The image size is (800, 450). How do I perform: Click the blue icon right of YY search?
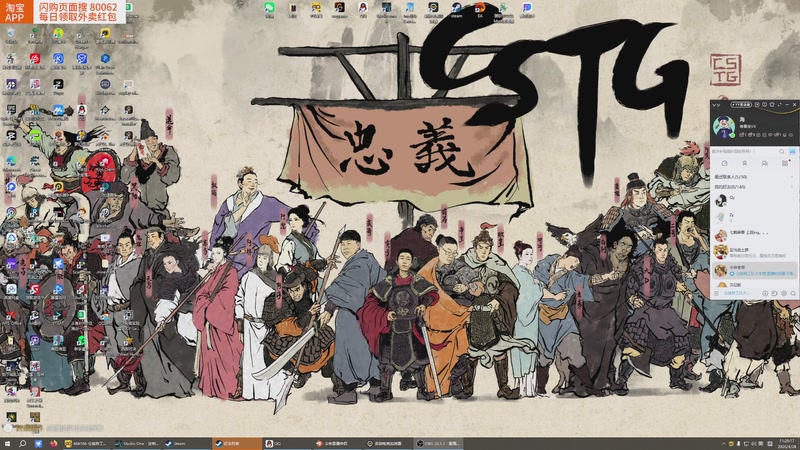pyautogui.click(x=792, y=152)
